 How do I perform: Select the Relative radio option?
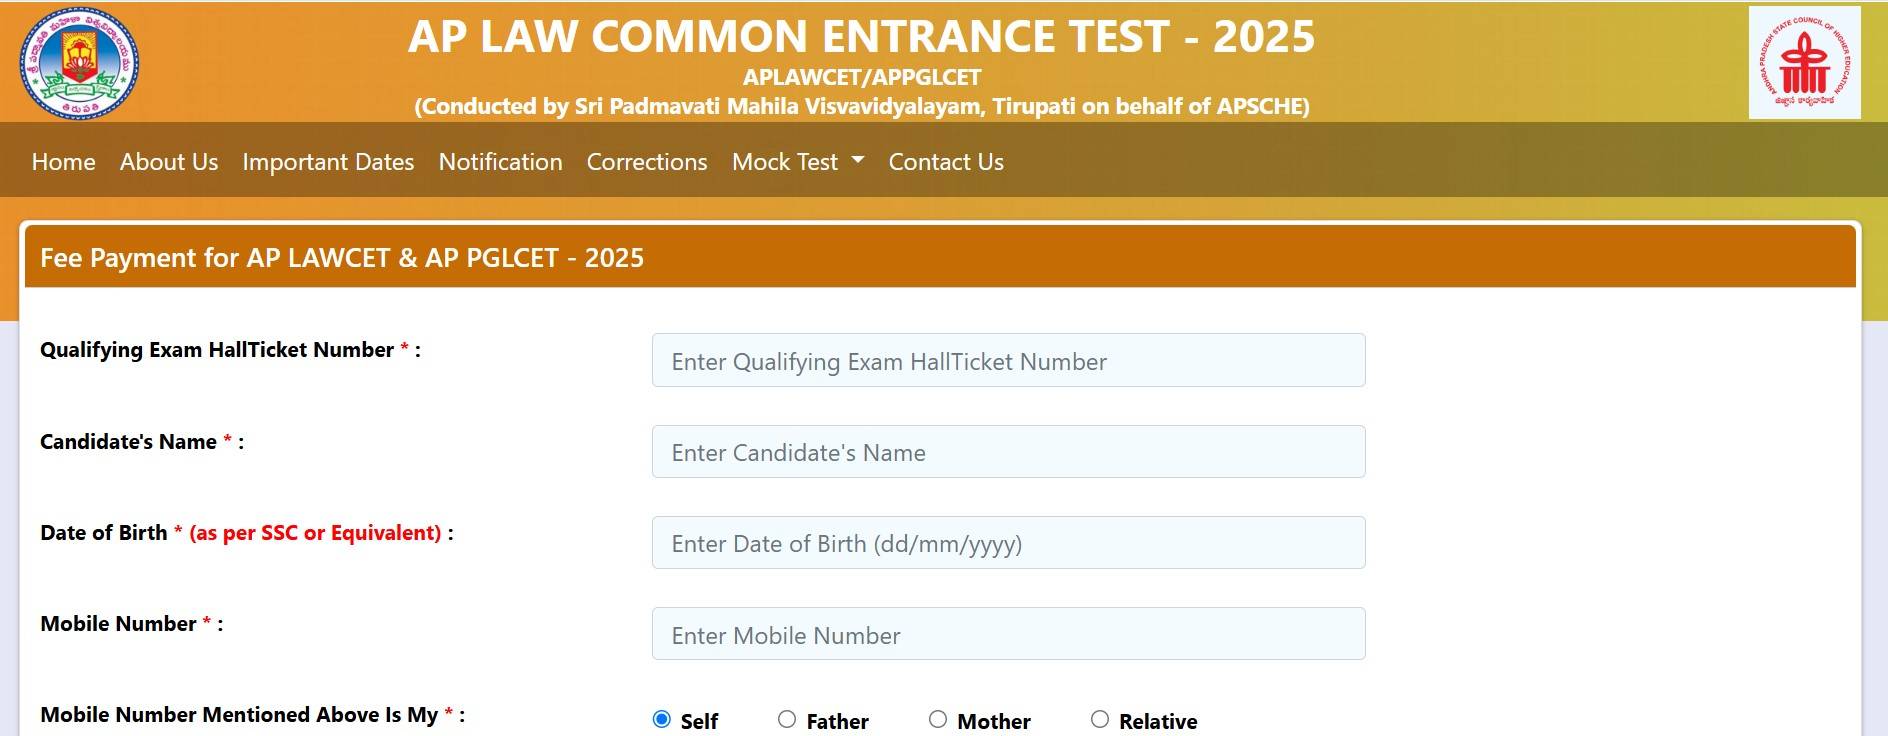[x=1100, y=719]
